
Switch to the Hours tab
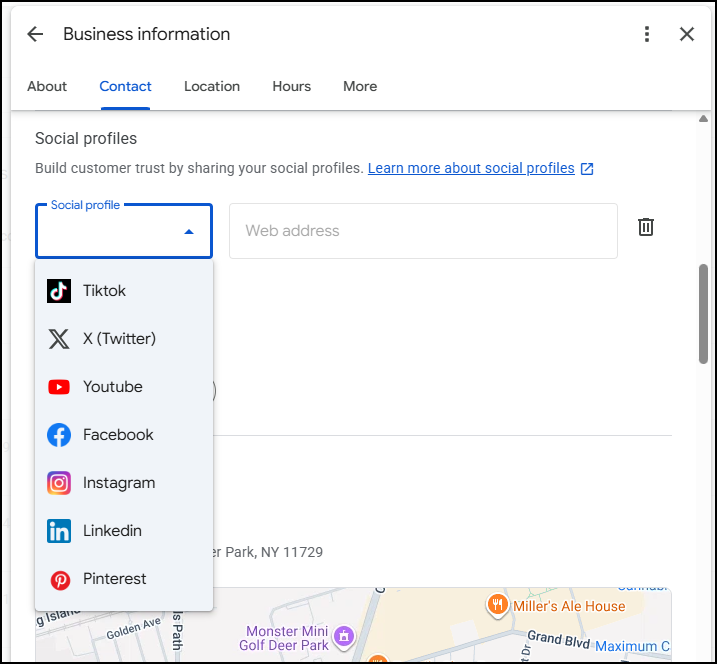point(292,86)
